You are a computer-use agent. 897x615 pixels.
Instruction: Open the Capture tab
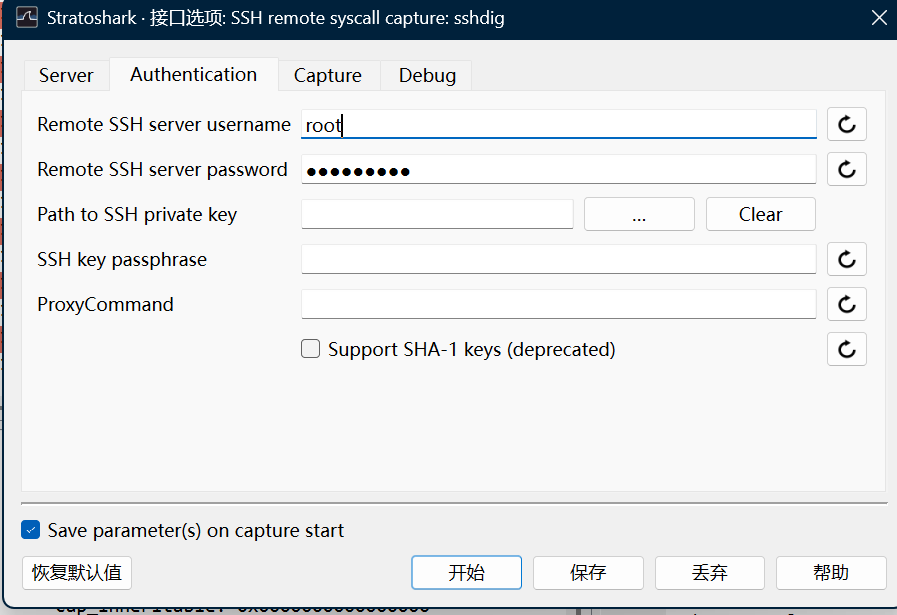click(328, 76)
